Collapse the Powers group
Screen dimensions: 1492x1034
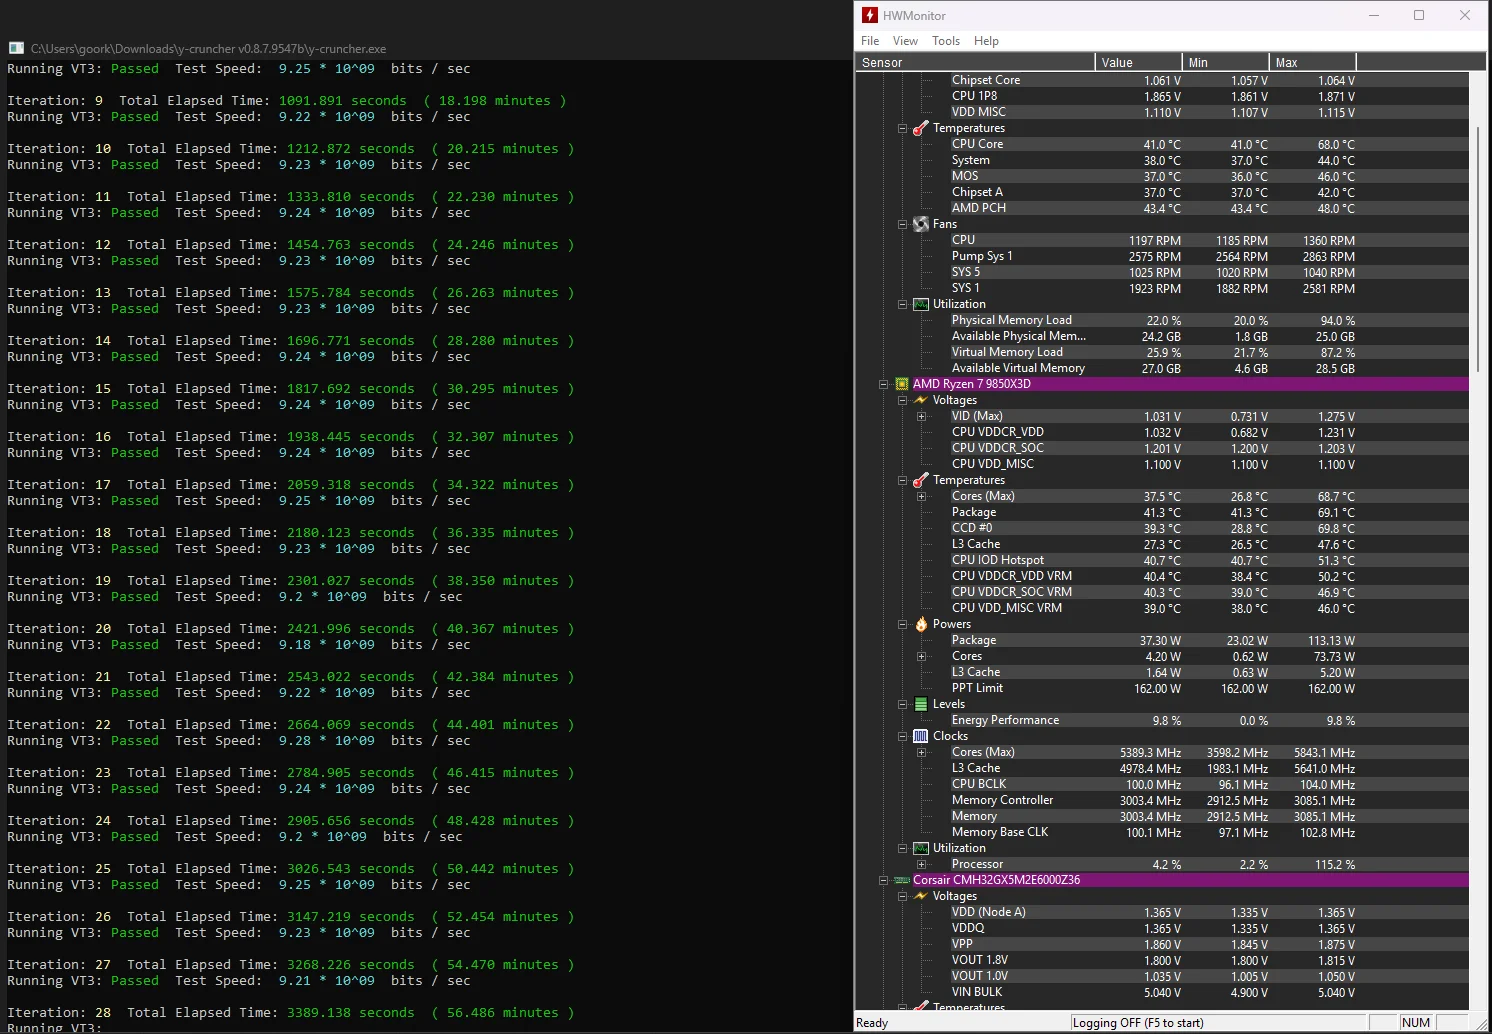(902, 624)
